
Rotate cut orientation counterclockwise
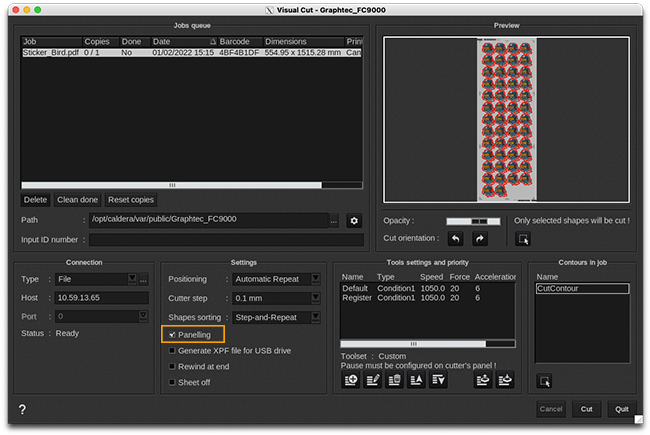[x=455, y=239]
